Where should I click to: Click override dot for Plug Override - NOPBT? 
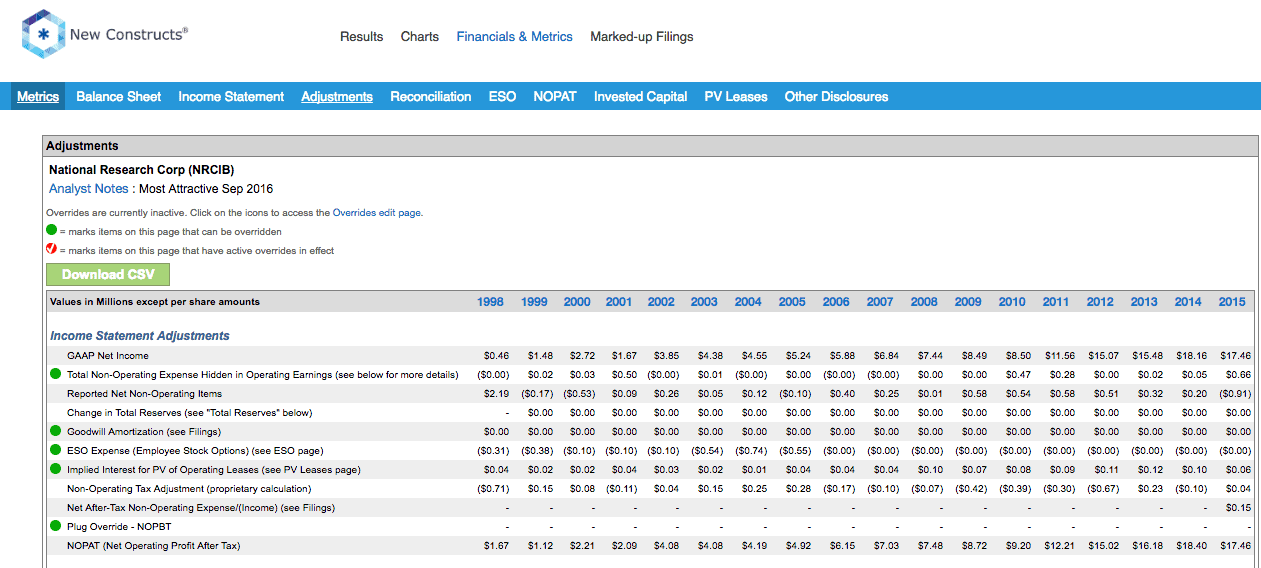[55, 526]
